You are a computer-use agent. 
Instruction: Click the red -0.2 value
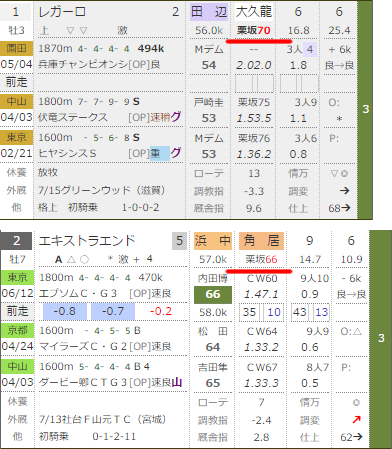(161, 311)
